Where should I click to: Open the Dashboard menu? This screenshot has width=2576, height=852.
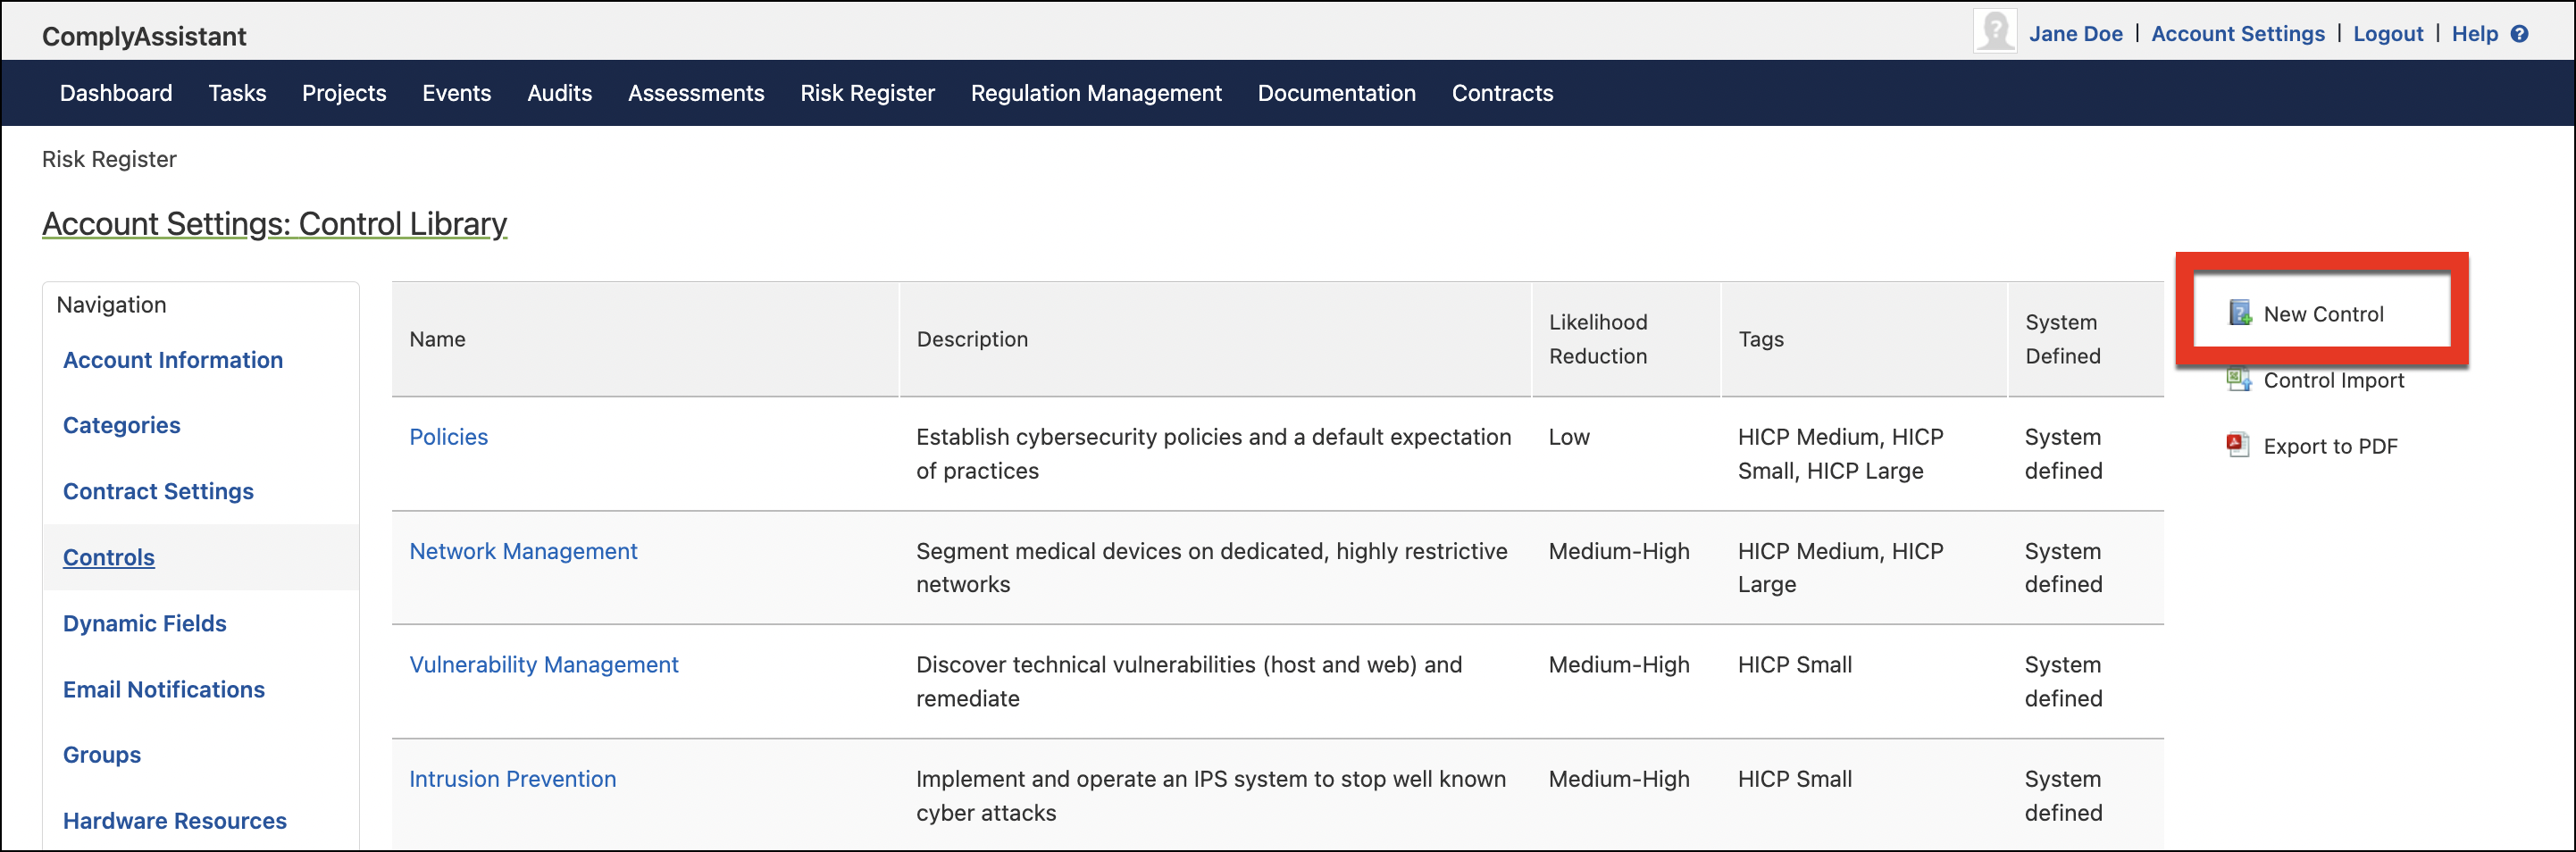tap(116, 93)
